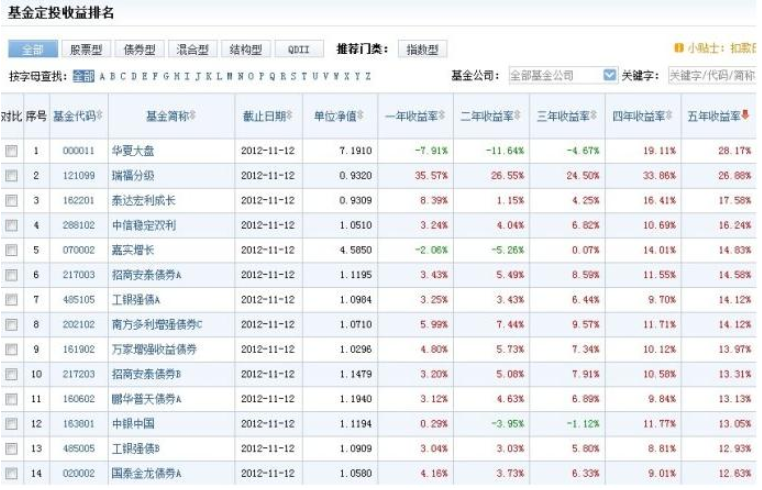Click the 全部 letter filter
Screen dimensions: 762x490
pyautogui.click(x=84, y=76)
